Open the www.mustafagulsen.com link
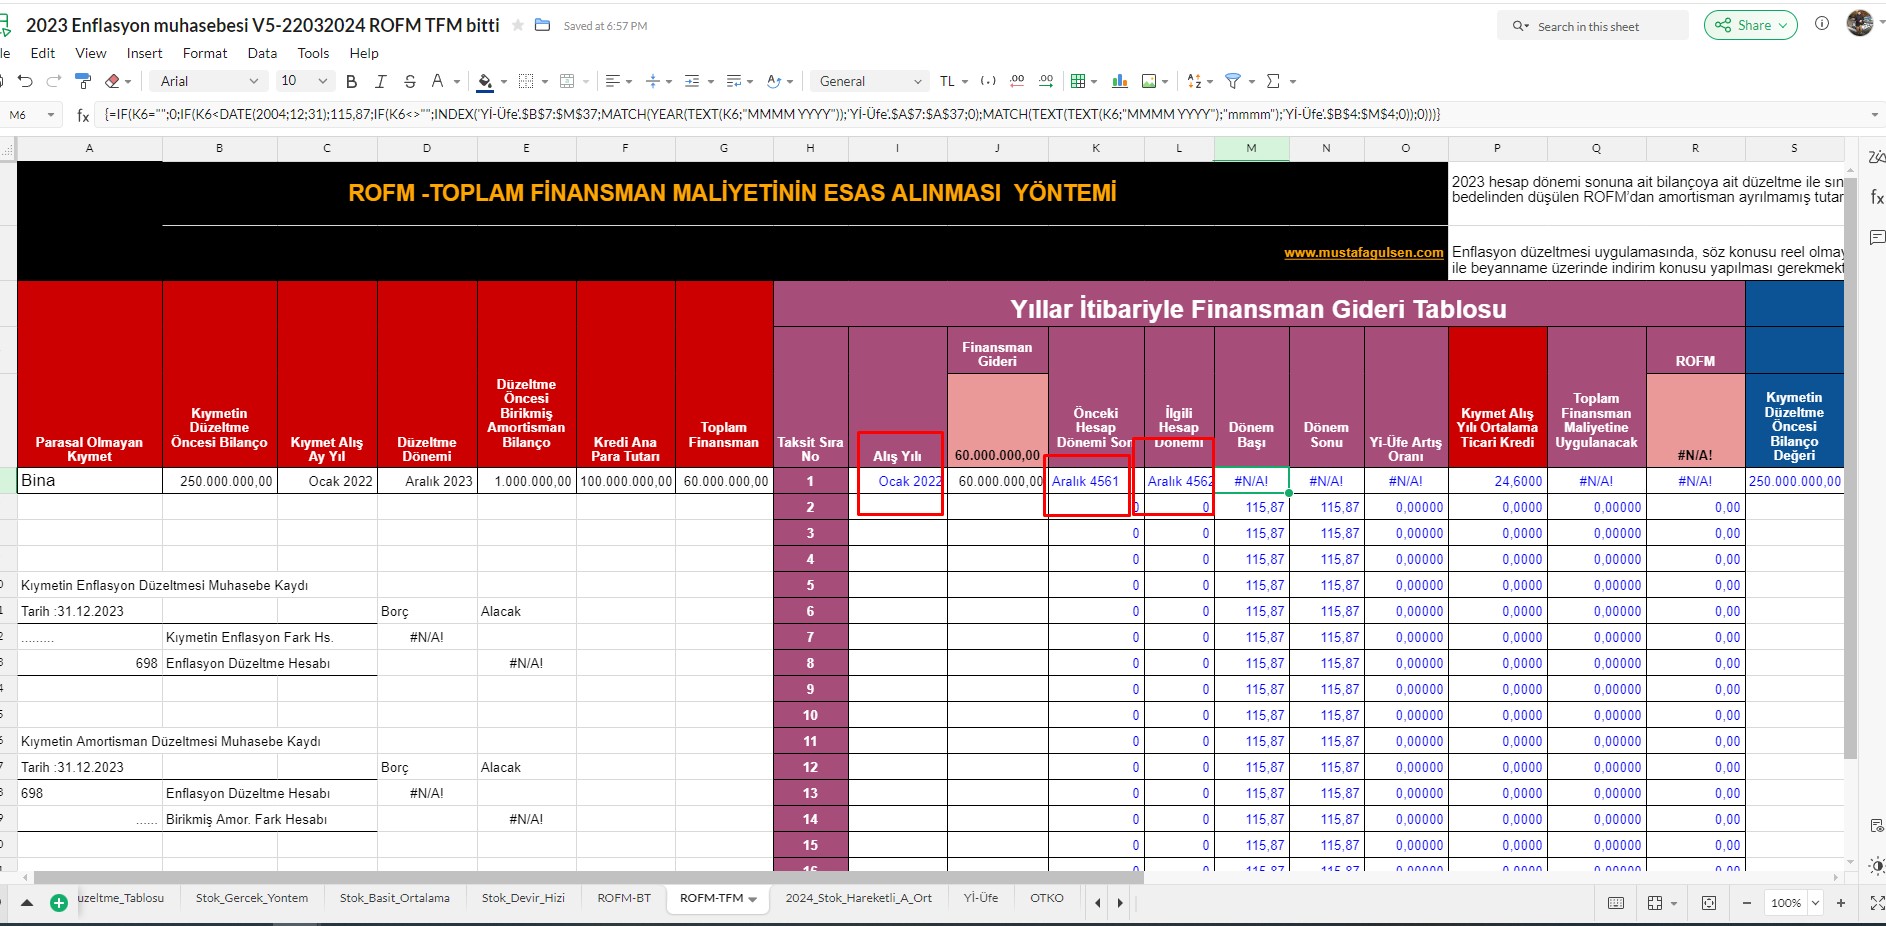 (x=1363, y=253)
